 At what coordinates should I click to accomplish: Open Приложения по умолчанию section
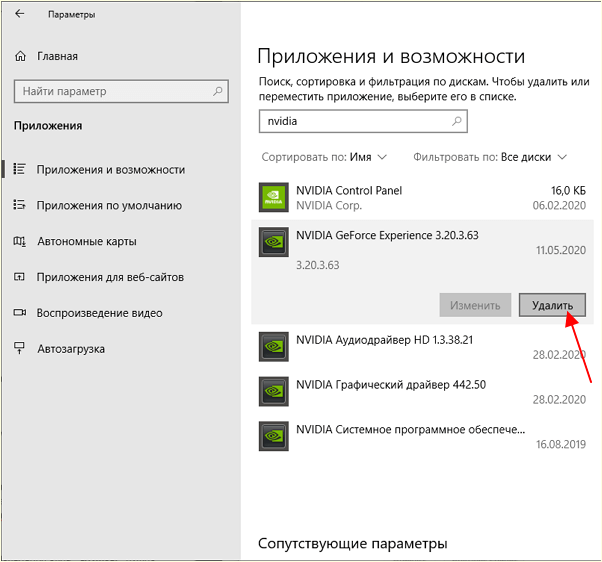pyautogui.click(x=109, y=205)
